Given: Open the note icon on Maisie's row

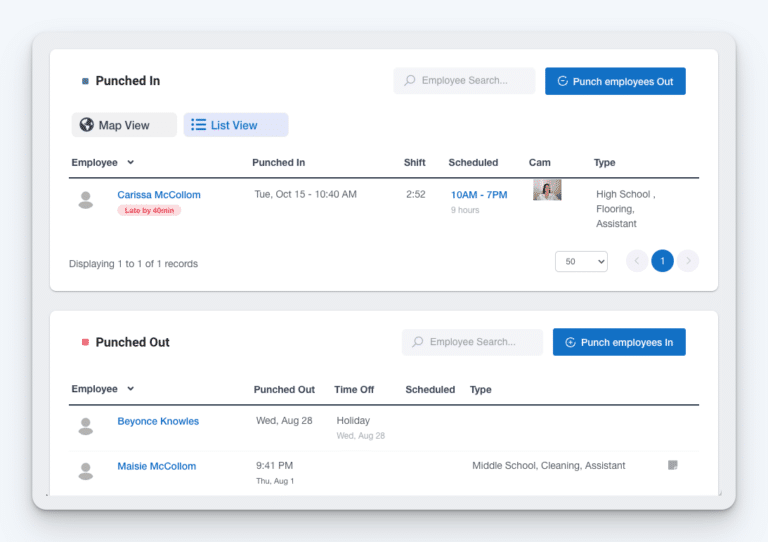Looking at the screenshot, I should click(x=673, y=465).
